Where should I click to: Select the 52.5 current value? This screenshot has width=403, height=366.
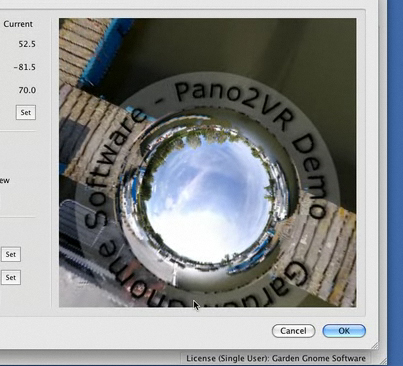coord(27,44)
